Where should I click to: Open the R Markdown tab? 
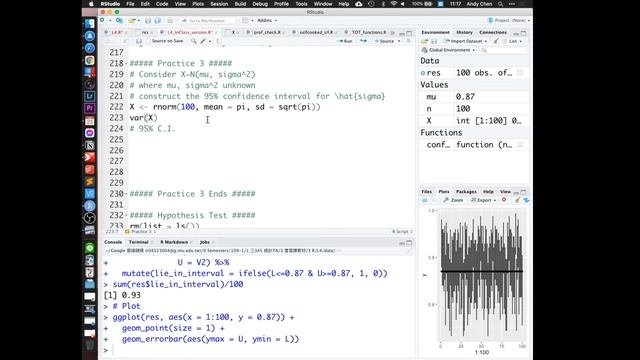tap(174, 242)
